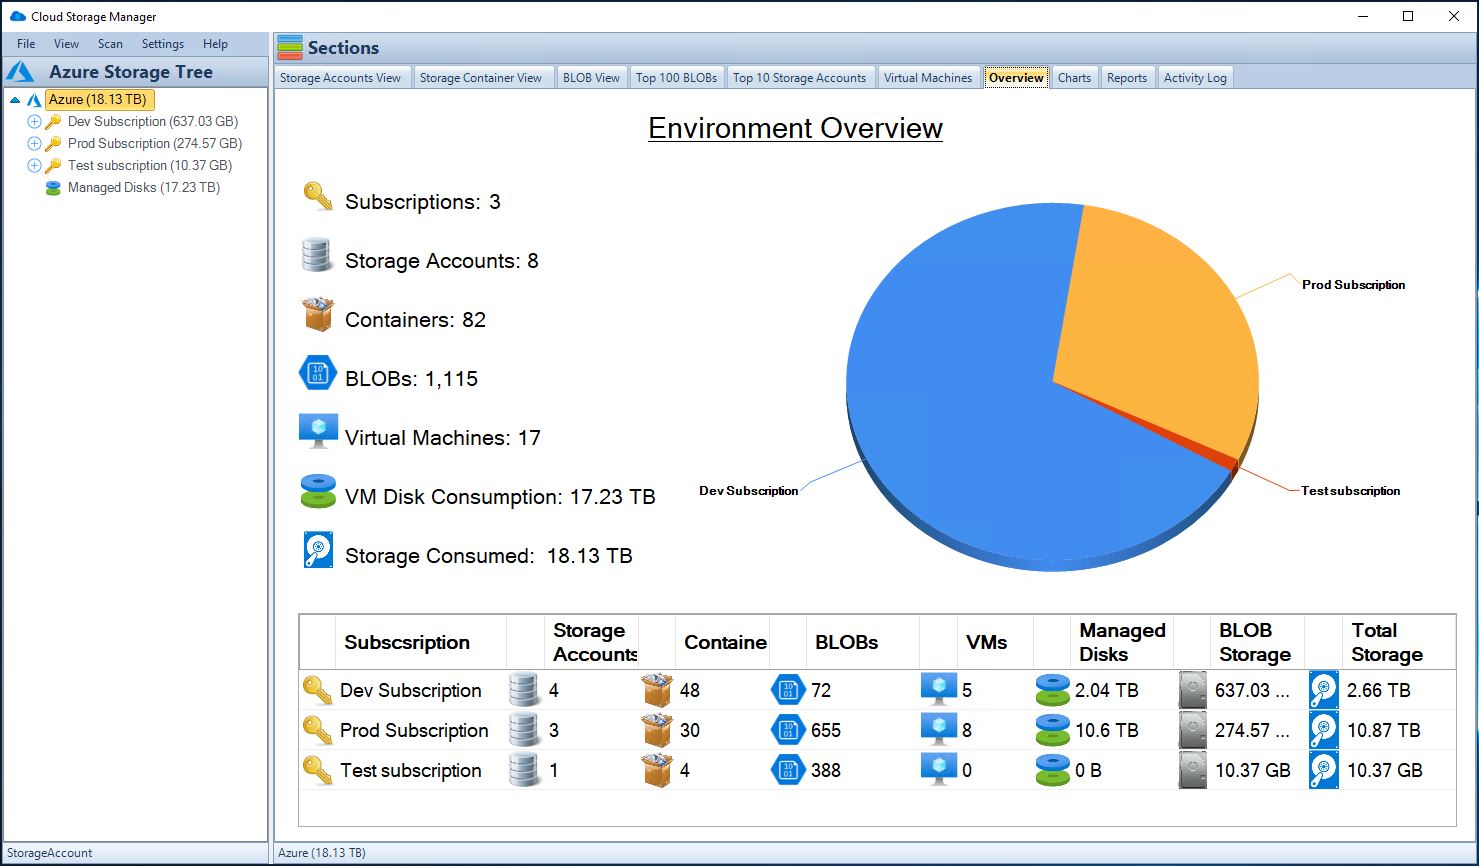Click the VM Disk Consumption disk icon
Image resolution: width=1479 pixels, height=866 pixels.
318,491
